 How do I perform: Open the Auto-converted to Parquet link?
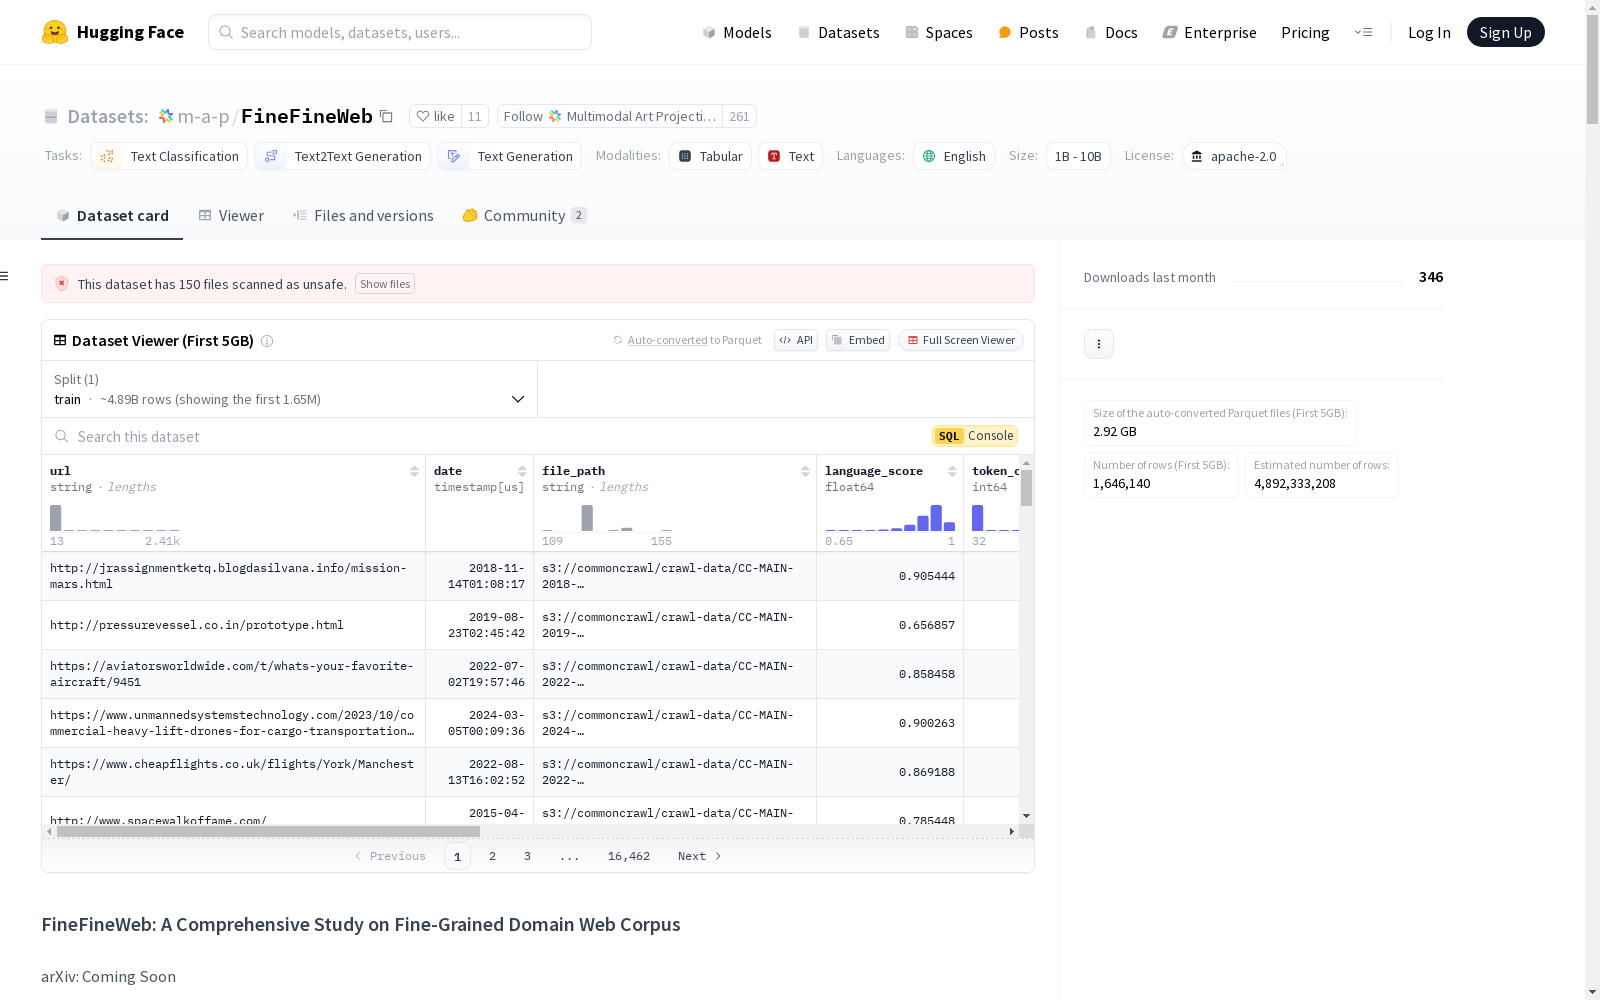667,340
